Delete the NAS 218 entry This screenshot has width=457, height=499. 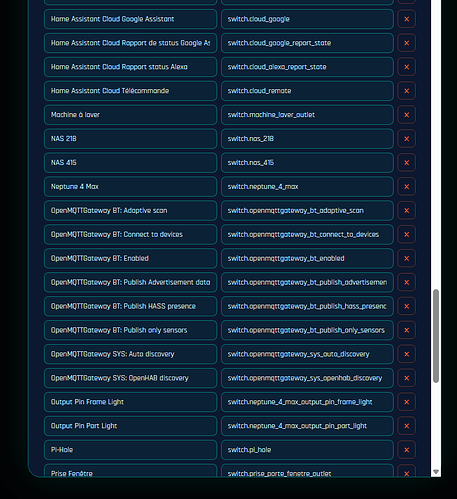[406, 139]
